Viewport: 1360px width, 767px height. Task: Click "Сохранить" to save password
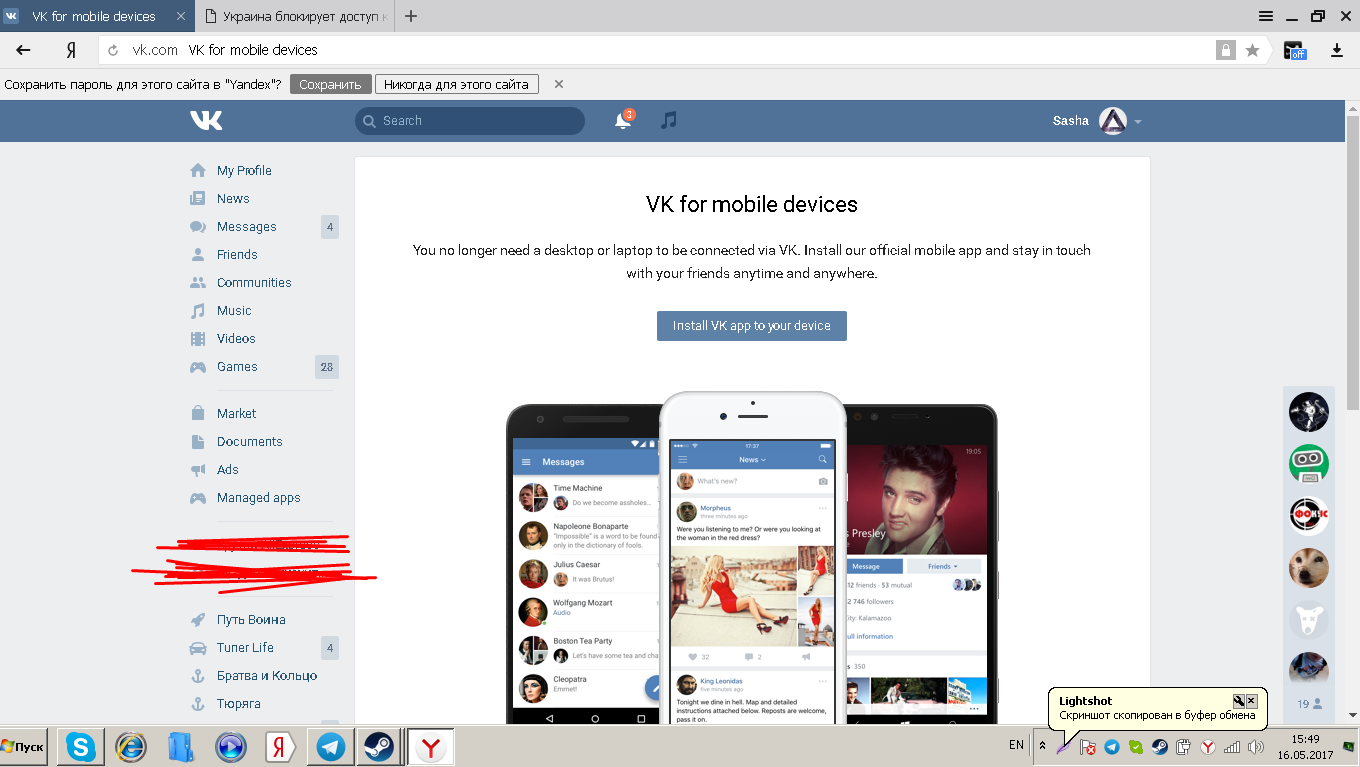click(x=331, y=84)
